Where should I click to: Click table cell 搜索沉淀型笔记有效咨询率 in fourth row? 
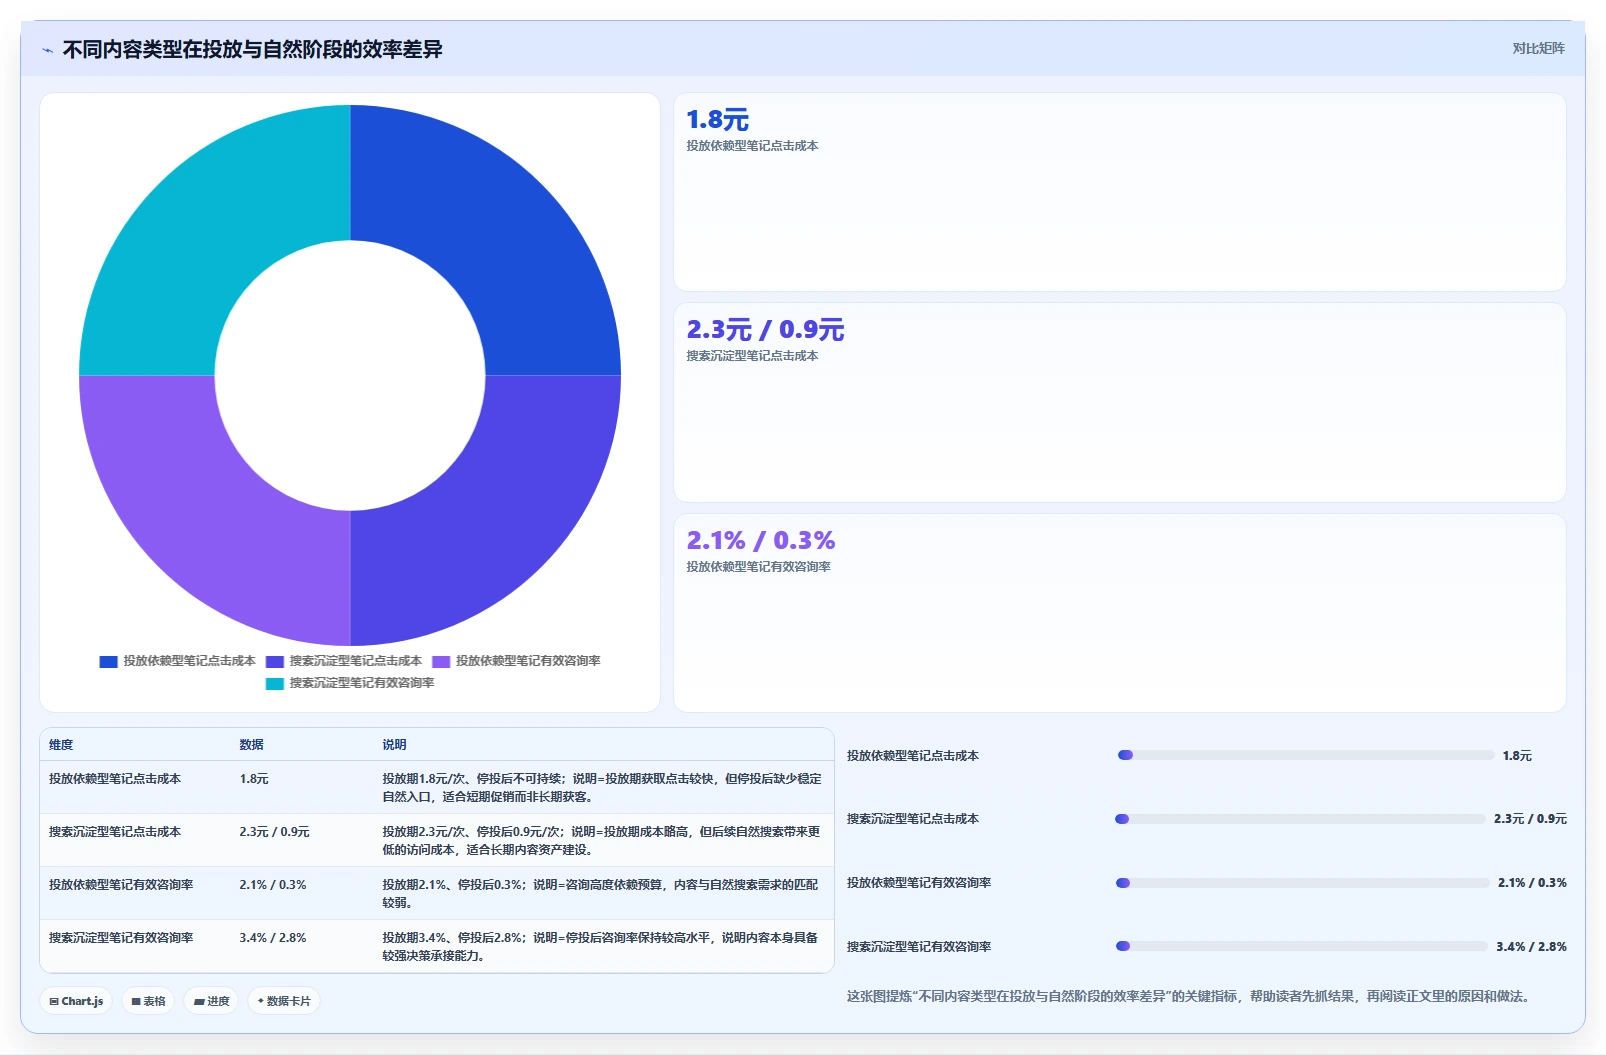click(121, 938)
